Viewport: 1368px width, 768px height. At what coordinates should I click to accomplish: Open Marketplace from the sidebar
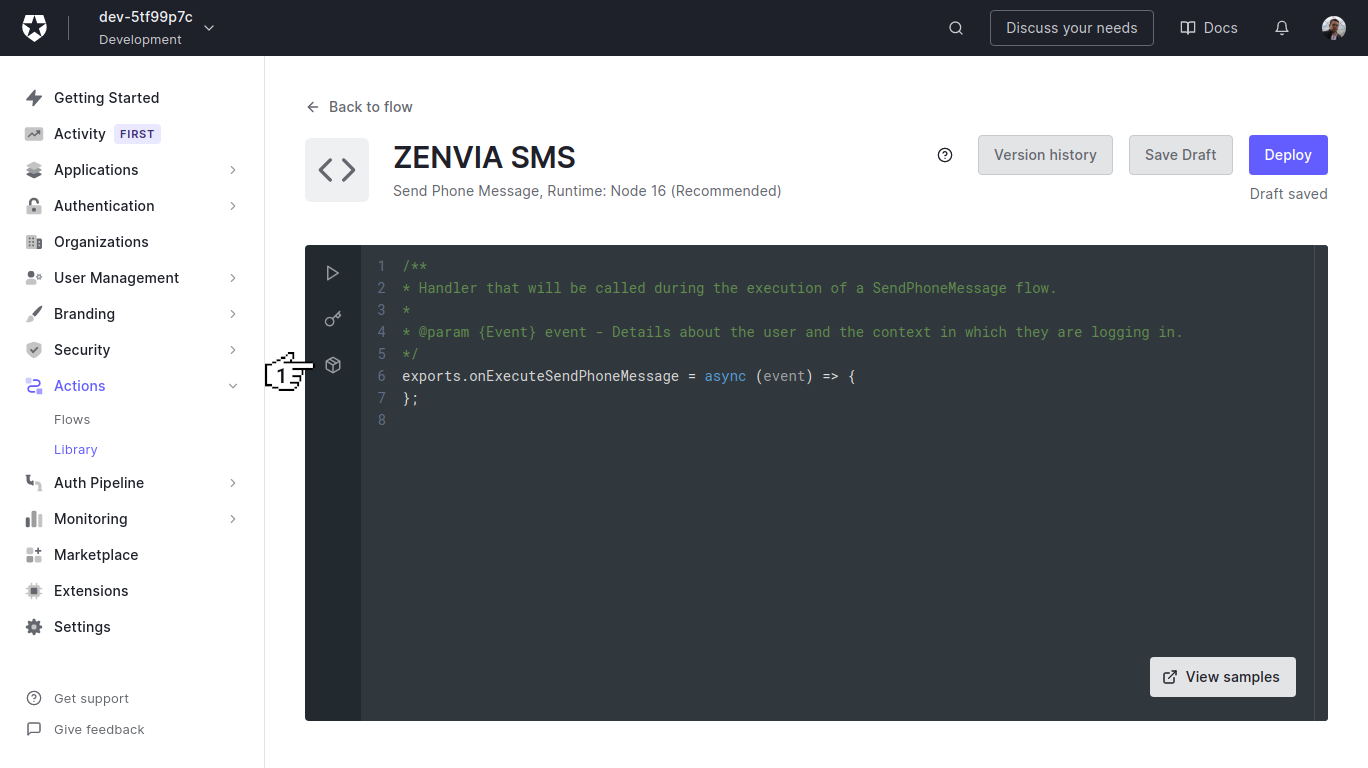pyautogui.click(x=95, y=554)
